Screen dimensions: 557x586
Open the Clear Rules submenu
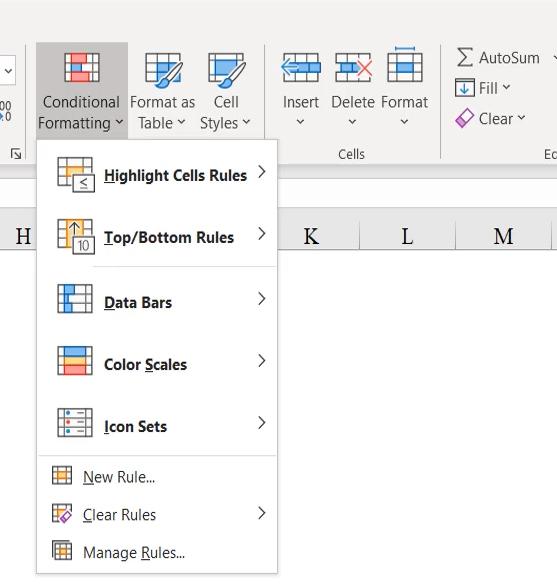(157, 514)
